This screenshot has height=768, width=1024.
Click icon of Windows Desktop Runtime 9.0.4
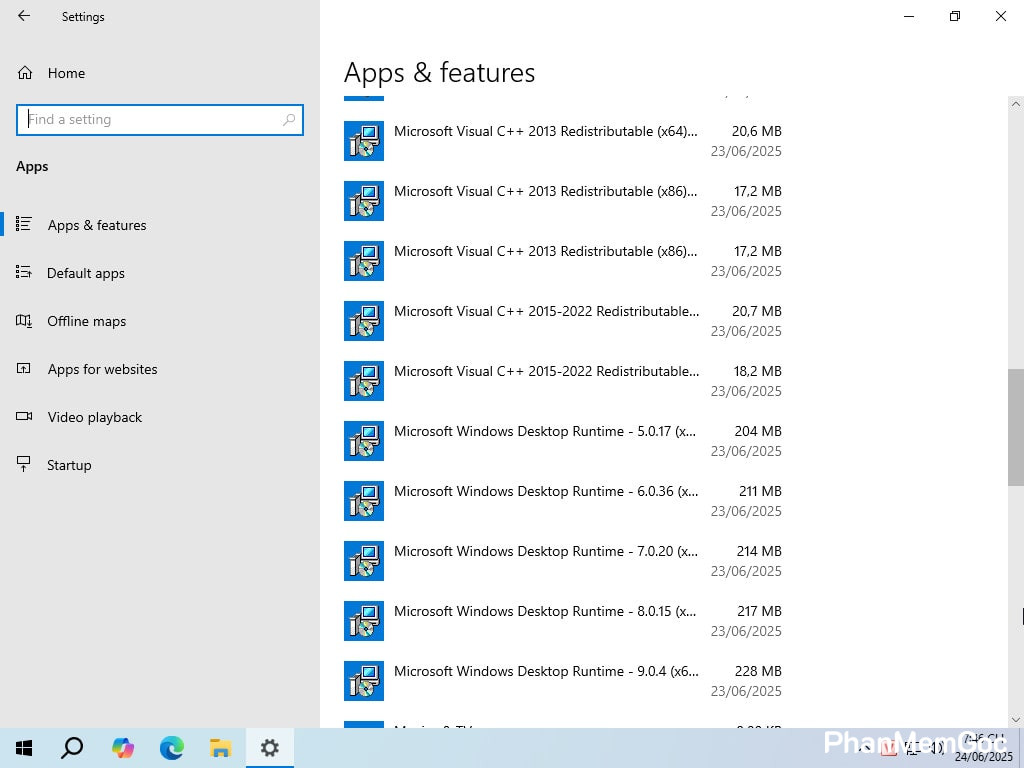tap(364, 681)
